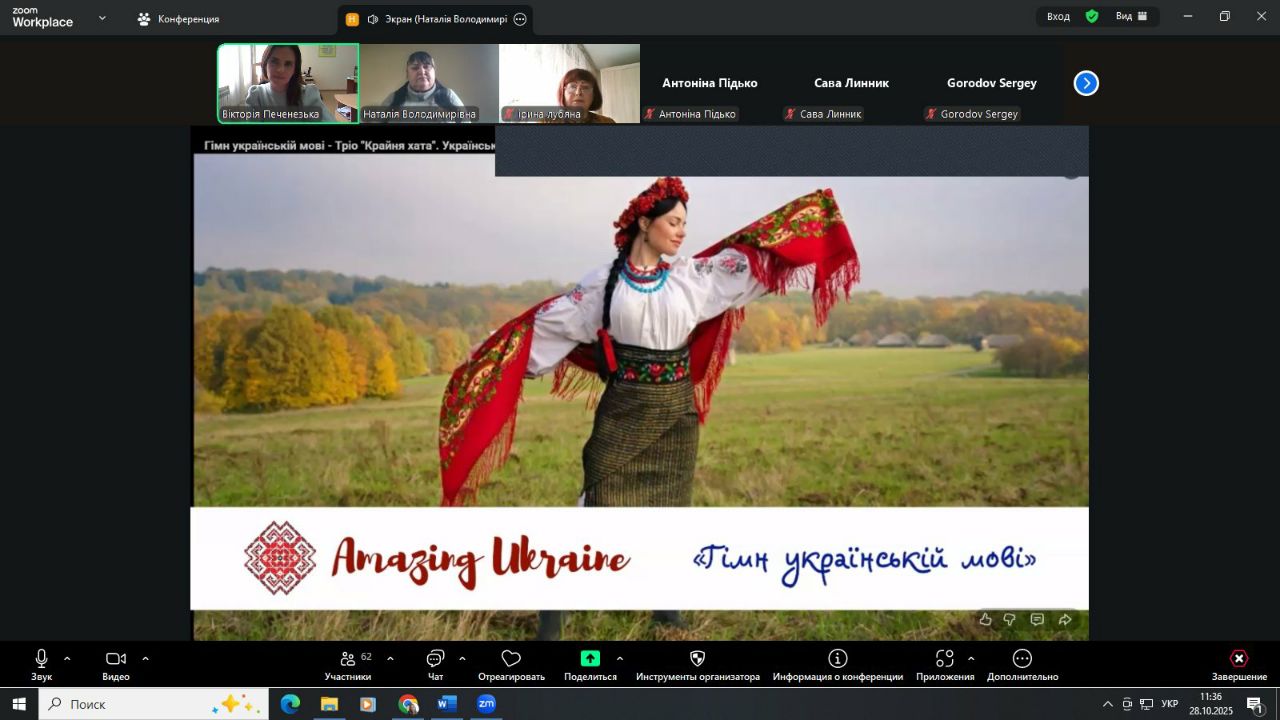
Task: Toggle the microphone Звук button
Action: pyautogui.click(x=41, y=660)
